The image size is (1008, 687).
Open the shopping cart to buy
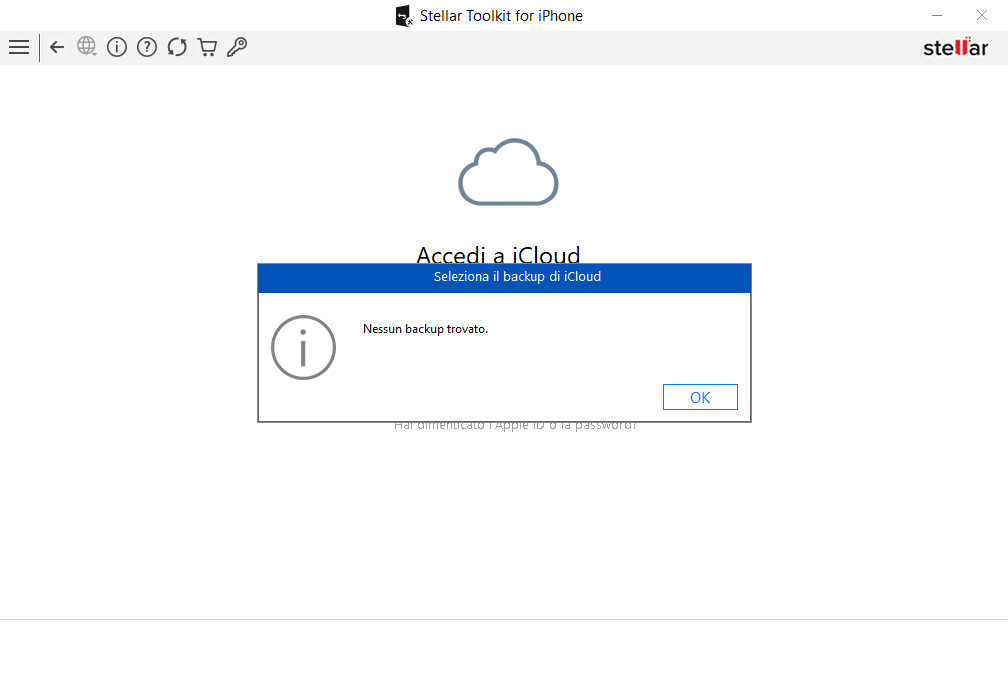coord(207,47)
